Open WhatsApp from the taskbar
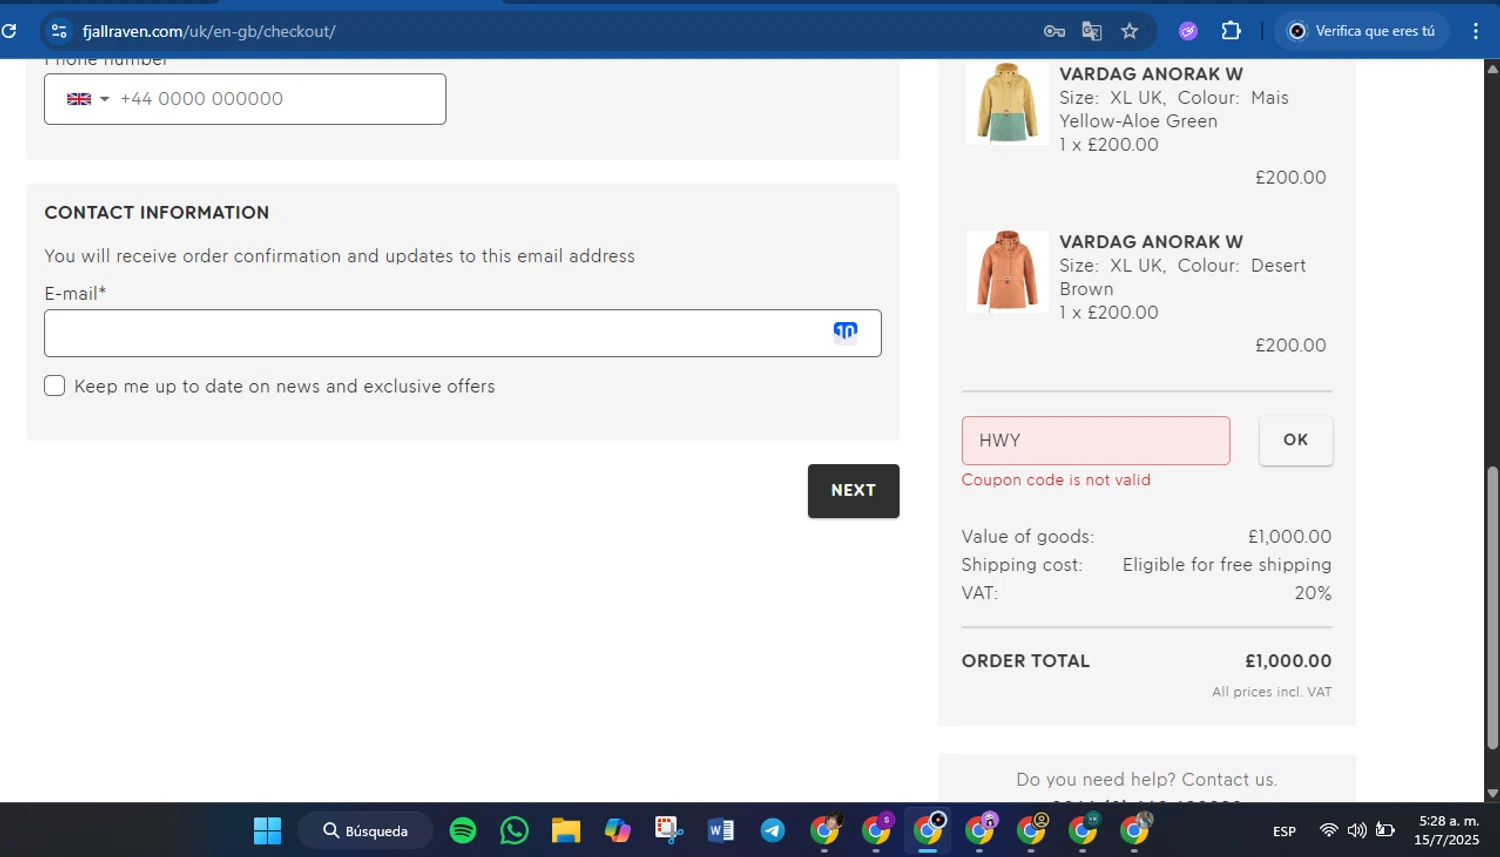The image size is (1500, 857). 514,830
